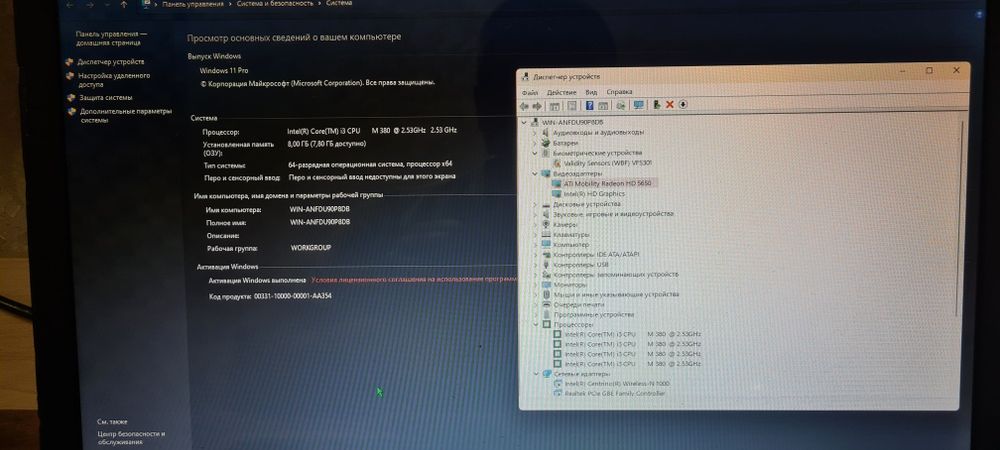Click the Back arrow in Control Panel window
Viewport: 1000px width, 450px height.
pyautogui.click(x=69, y=4)
